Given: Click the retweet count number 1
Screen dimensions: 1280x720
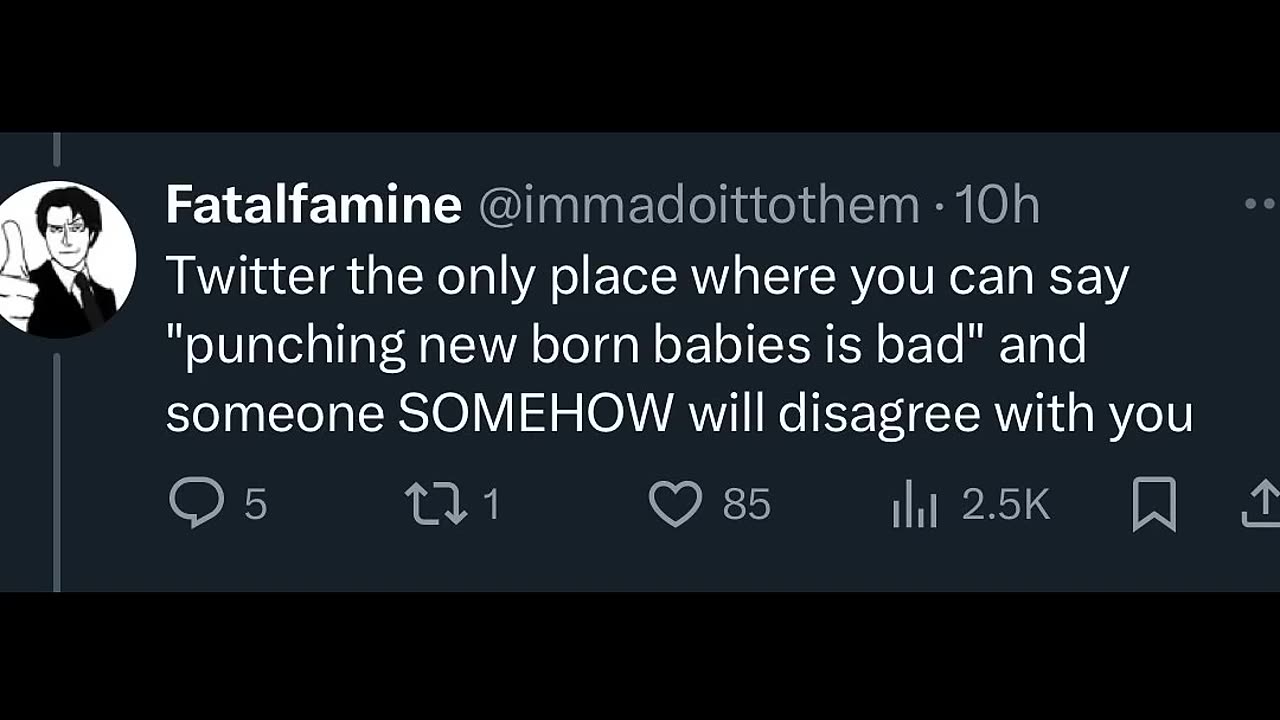Looking at the screenshot, I should (x=491, y=505).
